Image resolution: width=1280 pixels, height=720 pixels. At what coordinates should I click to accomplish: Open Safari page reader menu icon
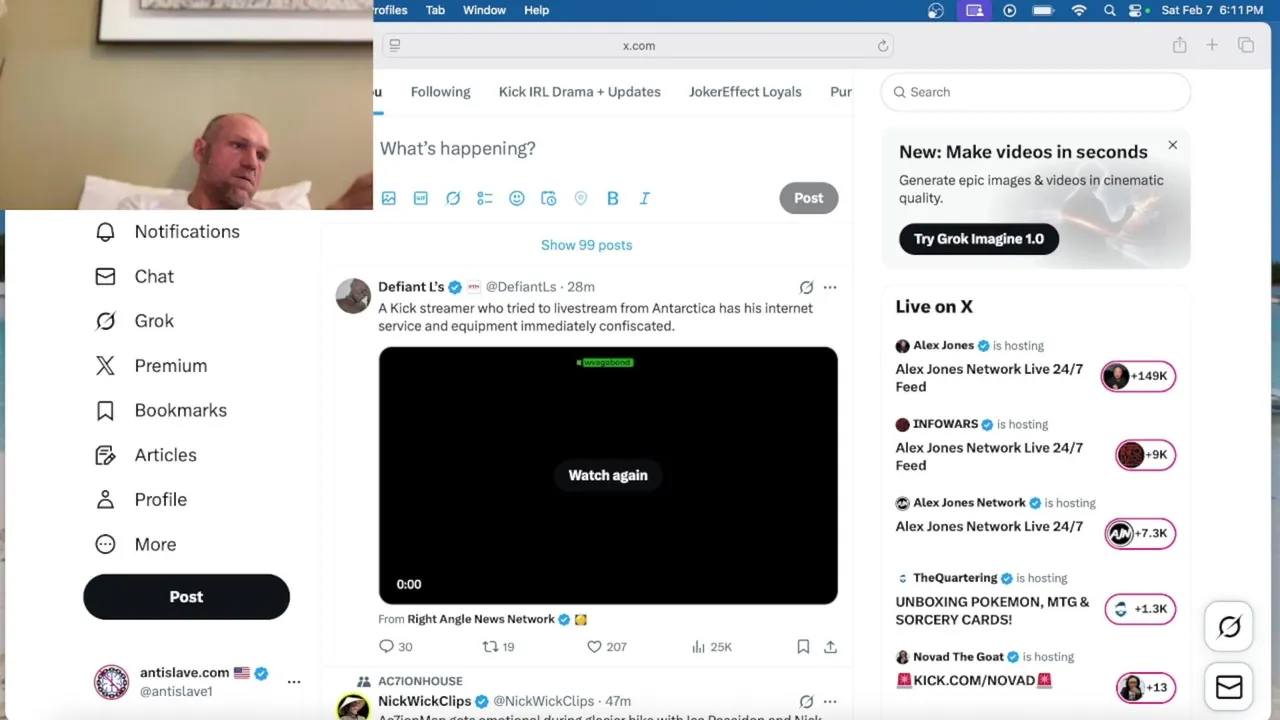click(x=395, y=45)
